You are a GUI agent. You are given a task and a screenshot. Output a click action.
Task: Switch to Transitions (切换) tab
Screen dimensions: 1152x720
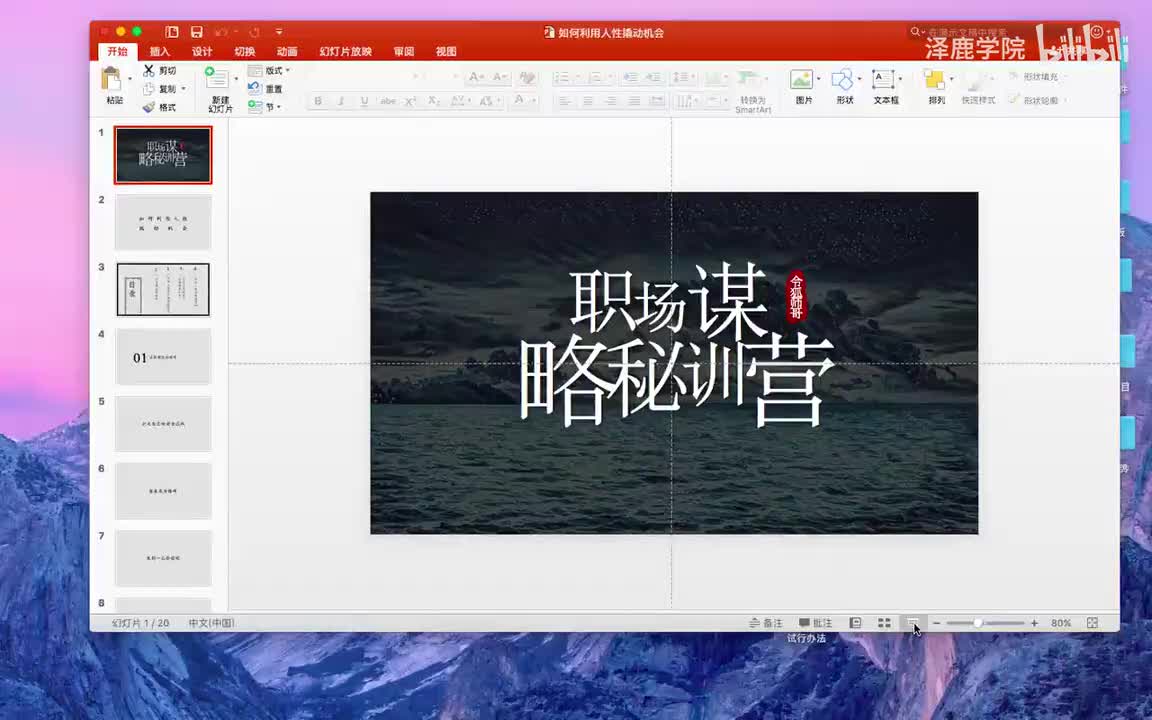(x=245, y=51)
